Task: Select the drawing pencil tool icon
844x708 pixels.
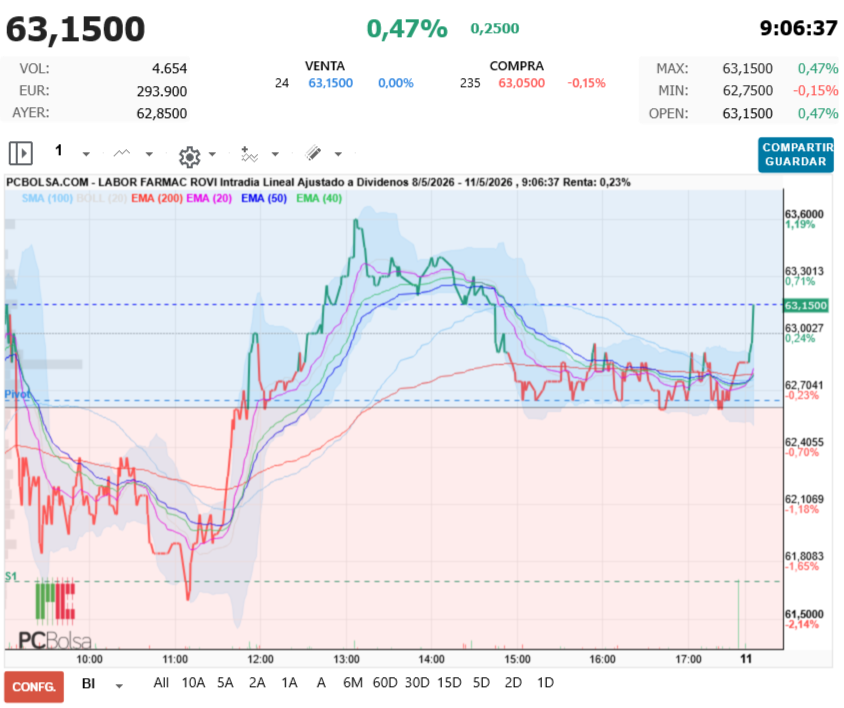Action: point(313,153)
